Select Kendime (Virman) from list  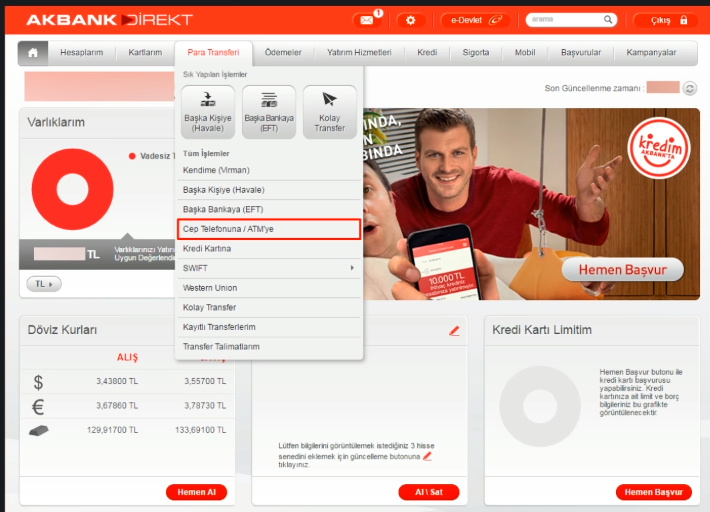pyautogui.click(x=269, y=170)
